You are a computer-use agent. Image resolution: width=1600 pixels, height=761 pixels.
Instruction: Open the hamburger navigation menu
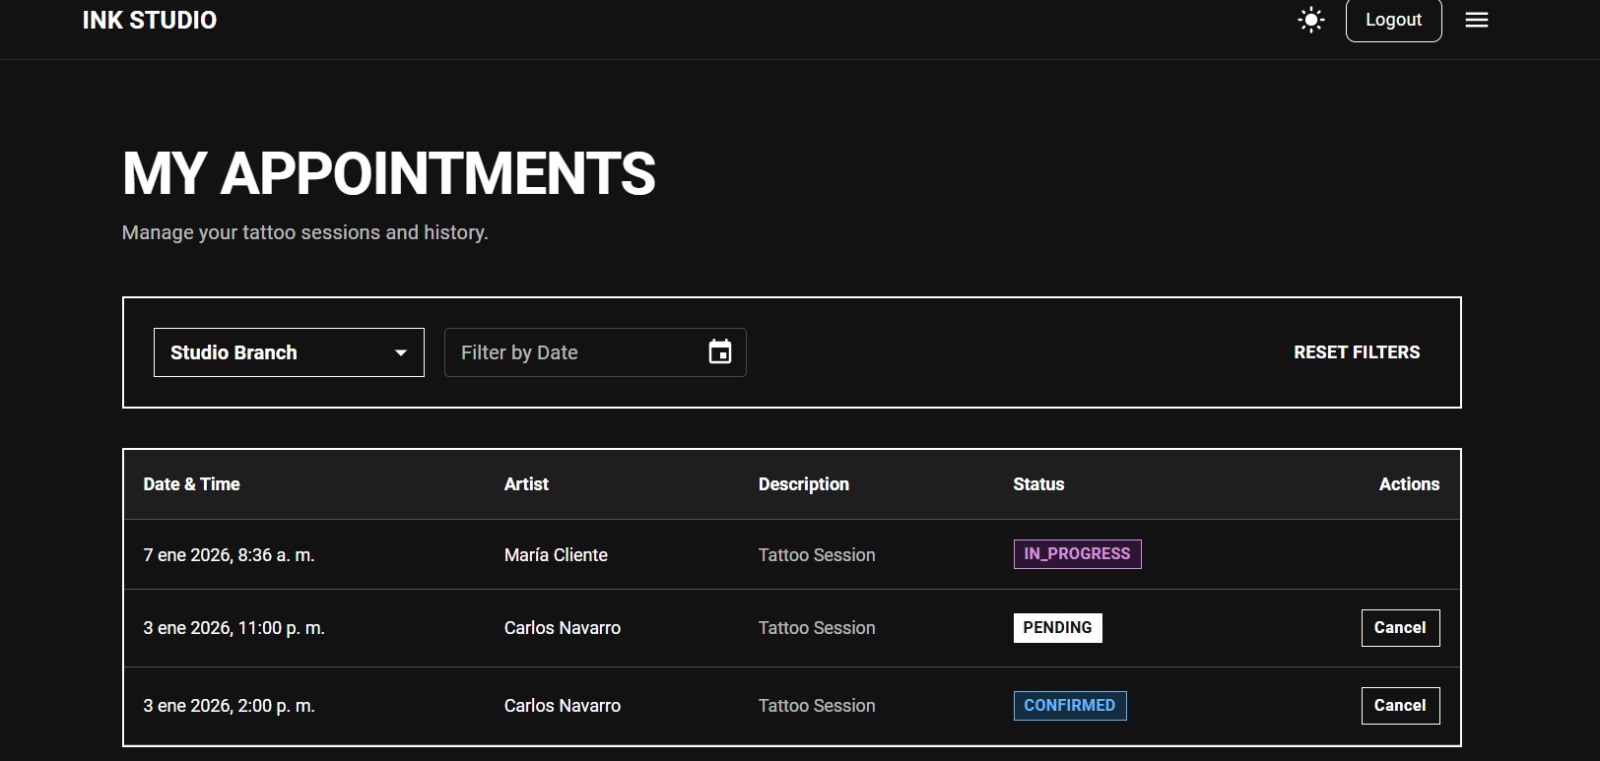pyautogui.click(x=1476, y=20)
